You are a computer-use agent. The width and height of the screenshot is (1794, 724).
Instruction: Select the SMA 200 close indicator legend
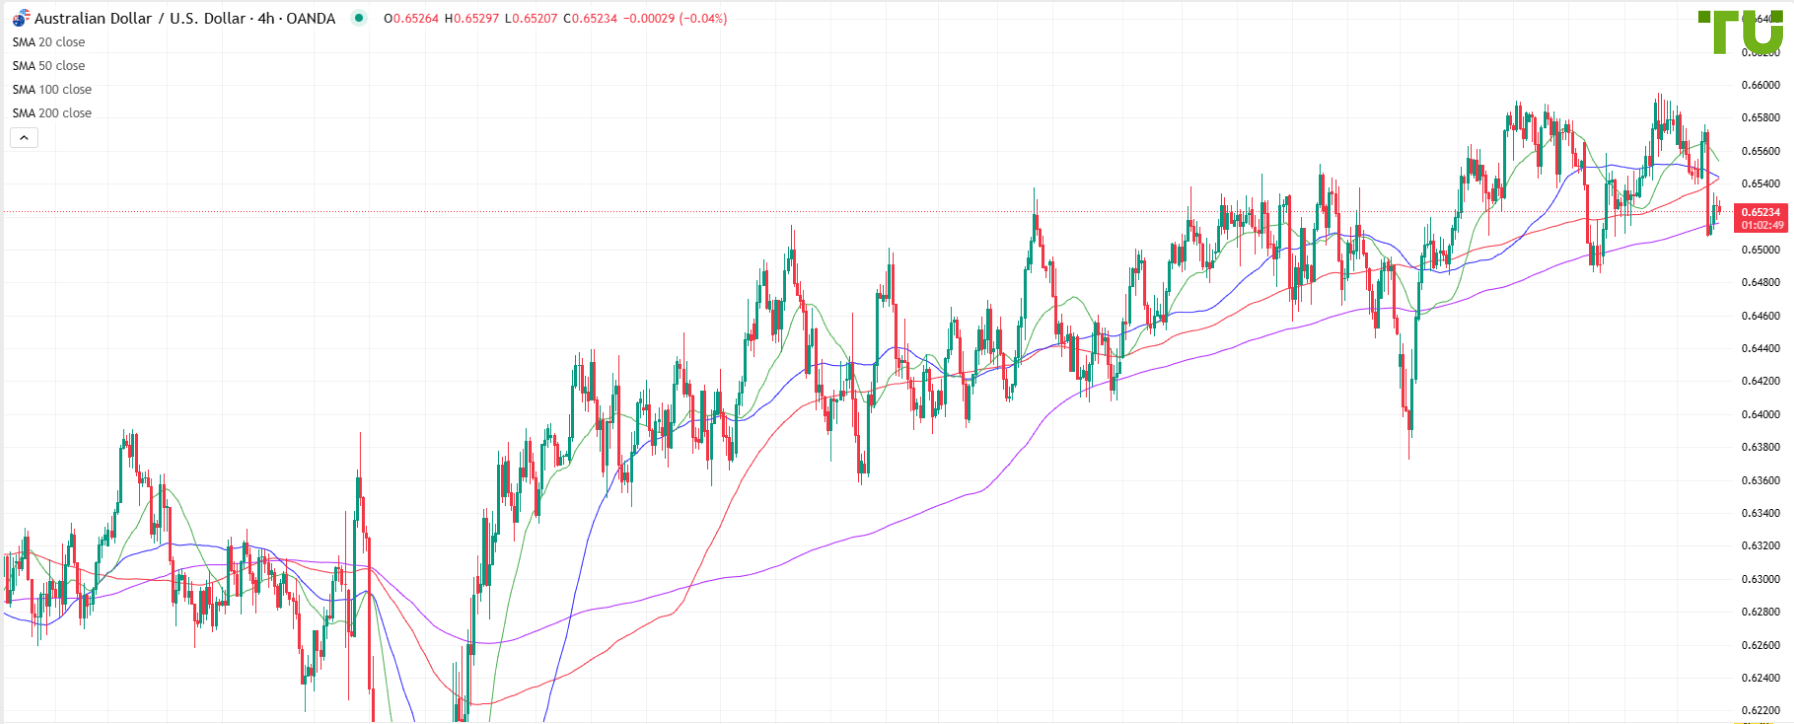[52, 114]
